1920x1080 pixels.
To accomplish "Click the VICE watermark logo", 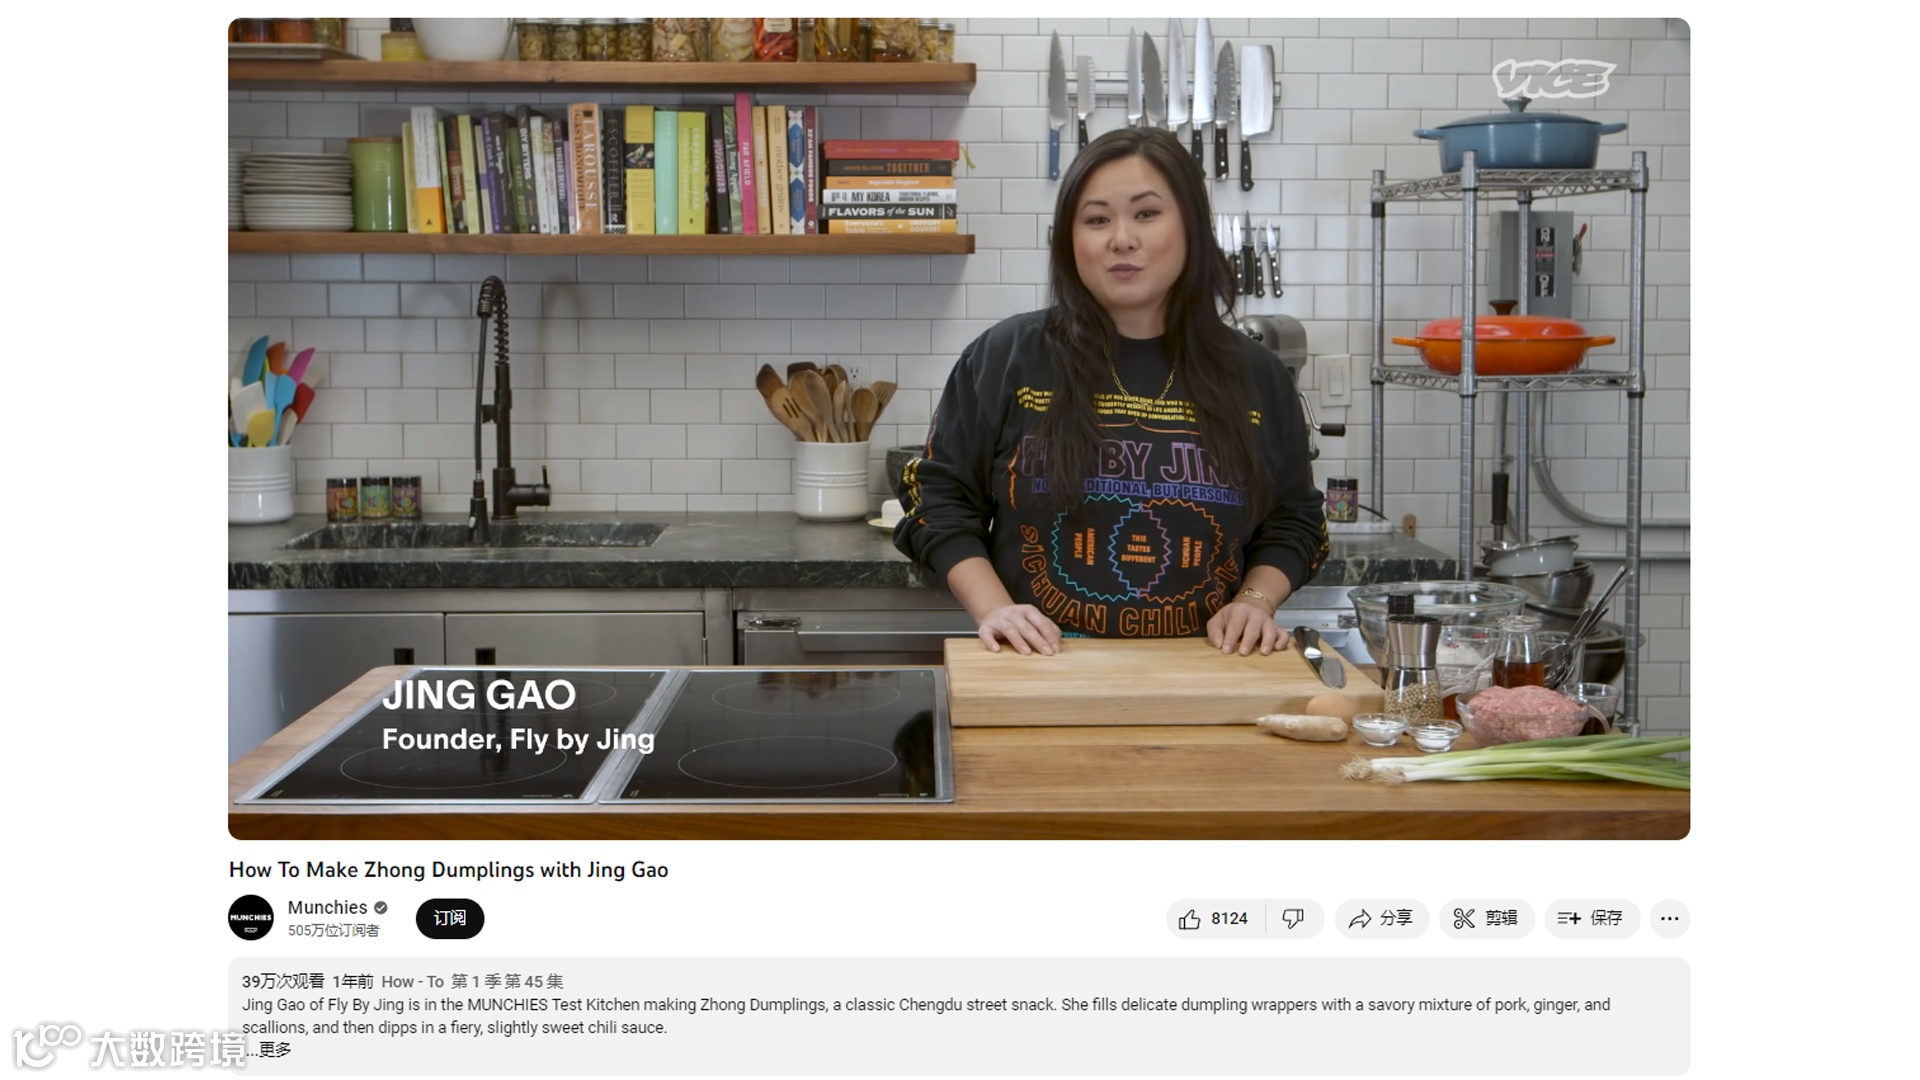I will (1553, 78).
